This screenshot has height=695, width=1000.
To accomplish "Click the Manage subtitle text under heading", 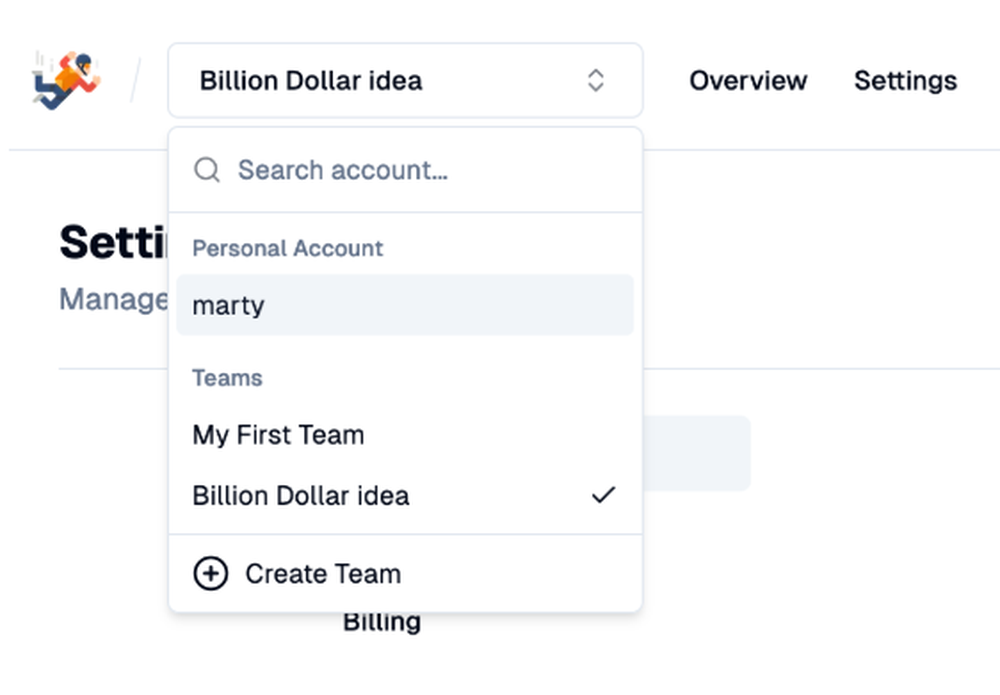I will (x=114, y=299).
